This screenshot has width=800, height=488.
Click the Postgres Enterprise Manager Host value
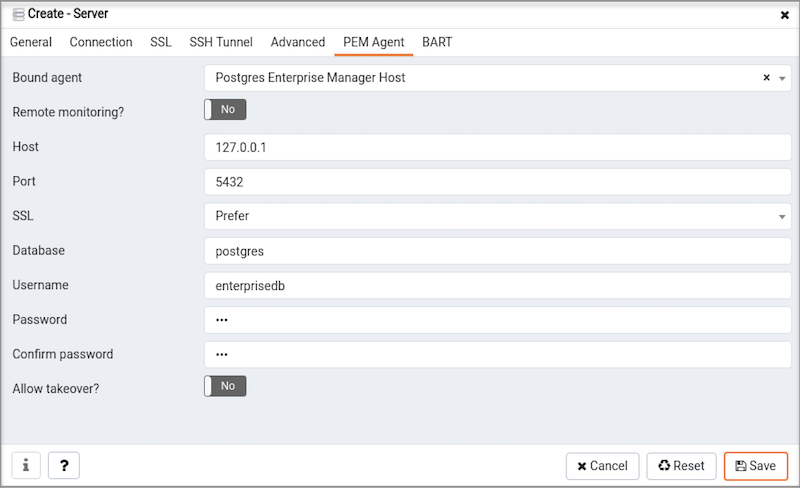pyautogui.click(x=310, y=78)
